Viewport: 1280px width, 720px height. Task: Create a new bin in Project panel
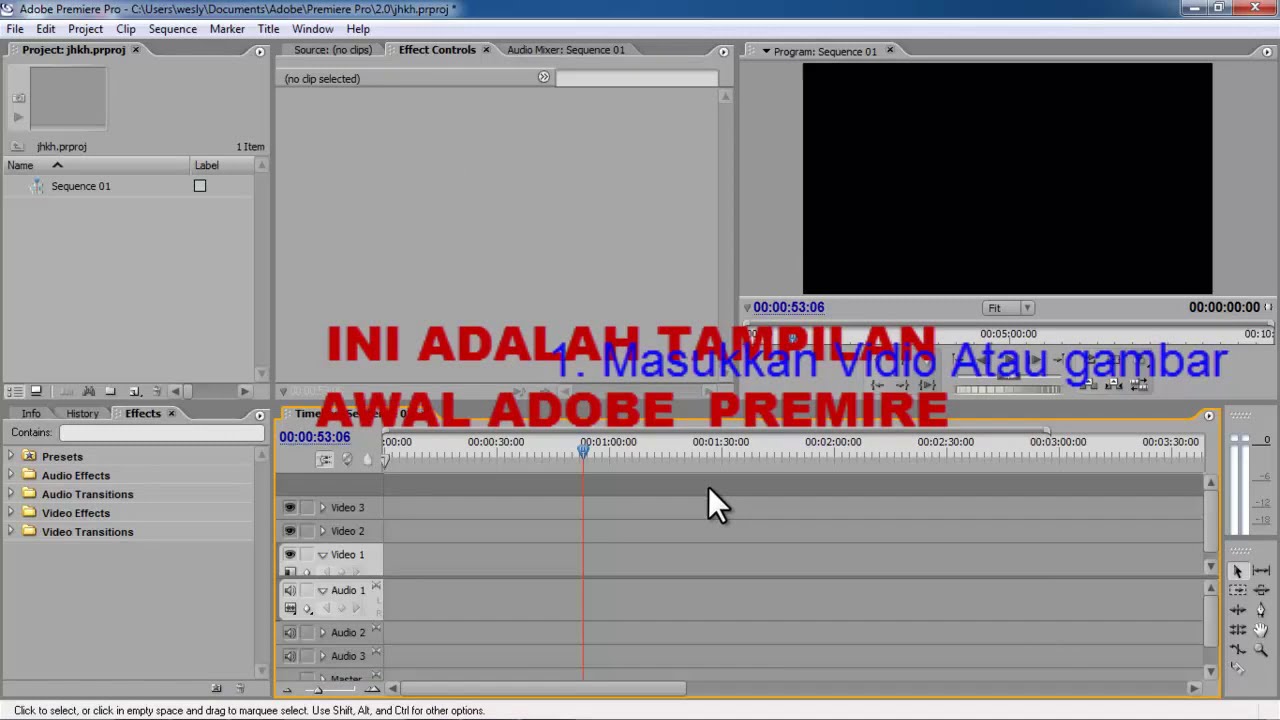click(110, 391)
